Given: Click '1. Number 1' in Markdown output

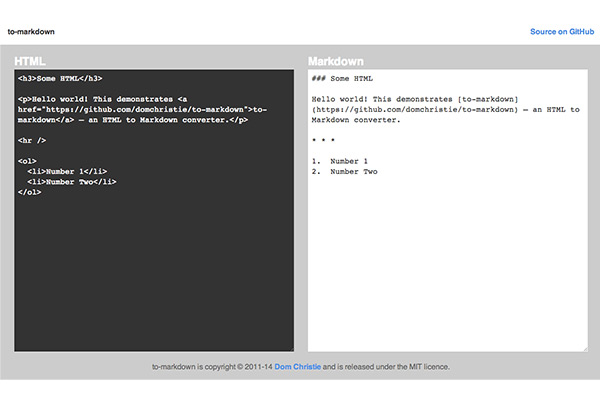Looking at the screenshot, I should tap(340, 161).
